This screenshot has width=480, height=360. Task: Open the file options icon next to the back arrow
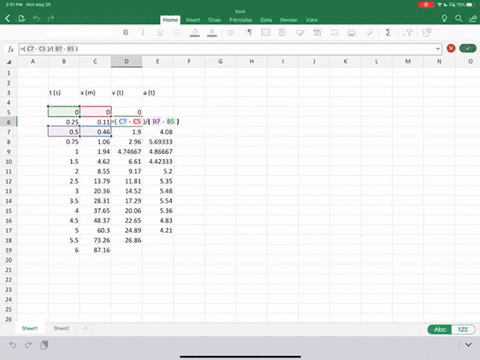click(22, 19)
